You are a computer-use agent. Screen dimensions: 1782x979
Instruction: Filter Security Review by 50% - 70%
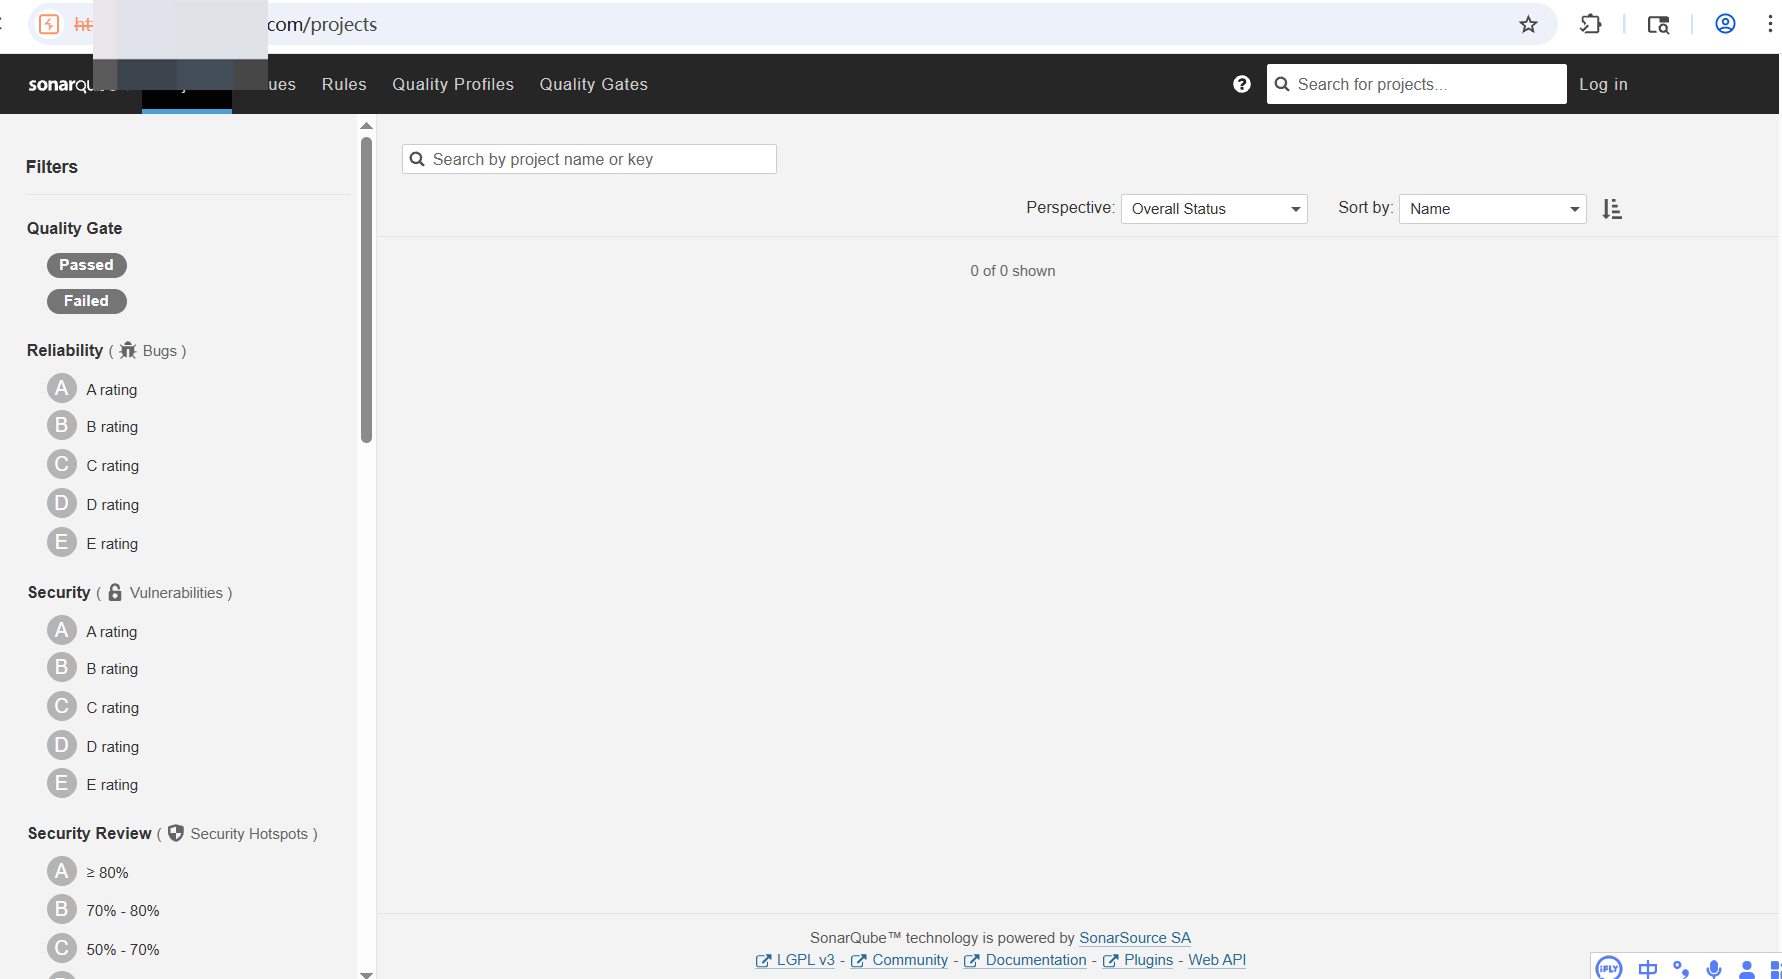tap(123, 950)
